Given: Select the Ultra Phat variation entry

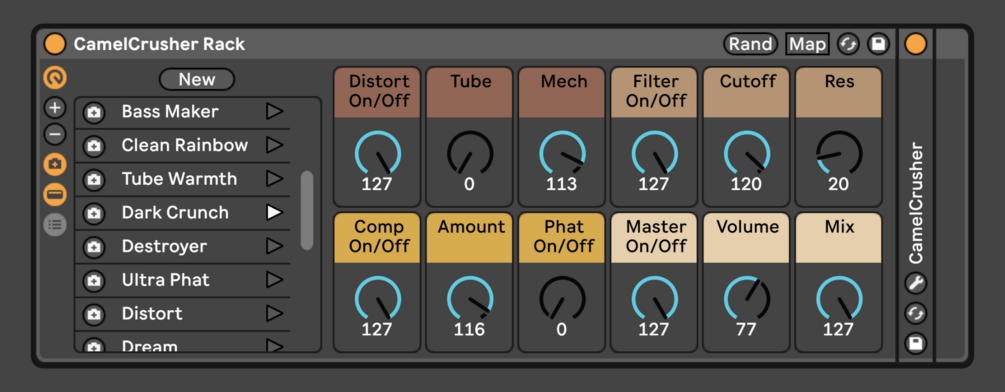Looking at the screenshot, I should (x=183, y=280).
